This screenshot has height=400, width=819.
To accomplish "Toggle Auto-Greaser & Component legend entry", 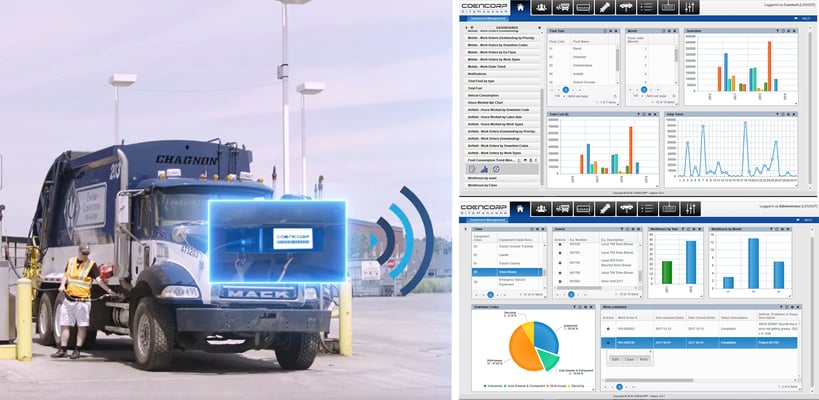I will point(525,387).
